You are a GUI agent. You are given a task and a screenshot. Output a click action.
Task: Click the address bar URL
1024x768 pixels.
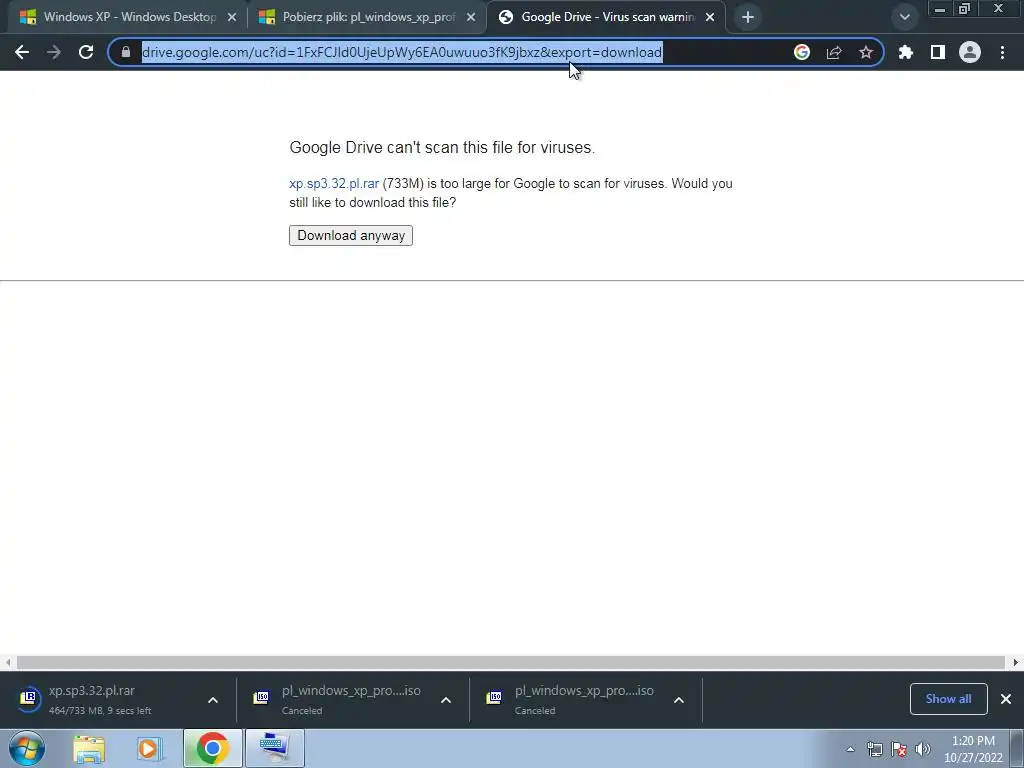click(x=402, y=52)
